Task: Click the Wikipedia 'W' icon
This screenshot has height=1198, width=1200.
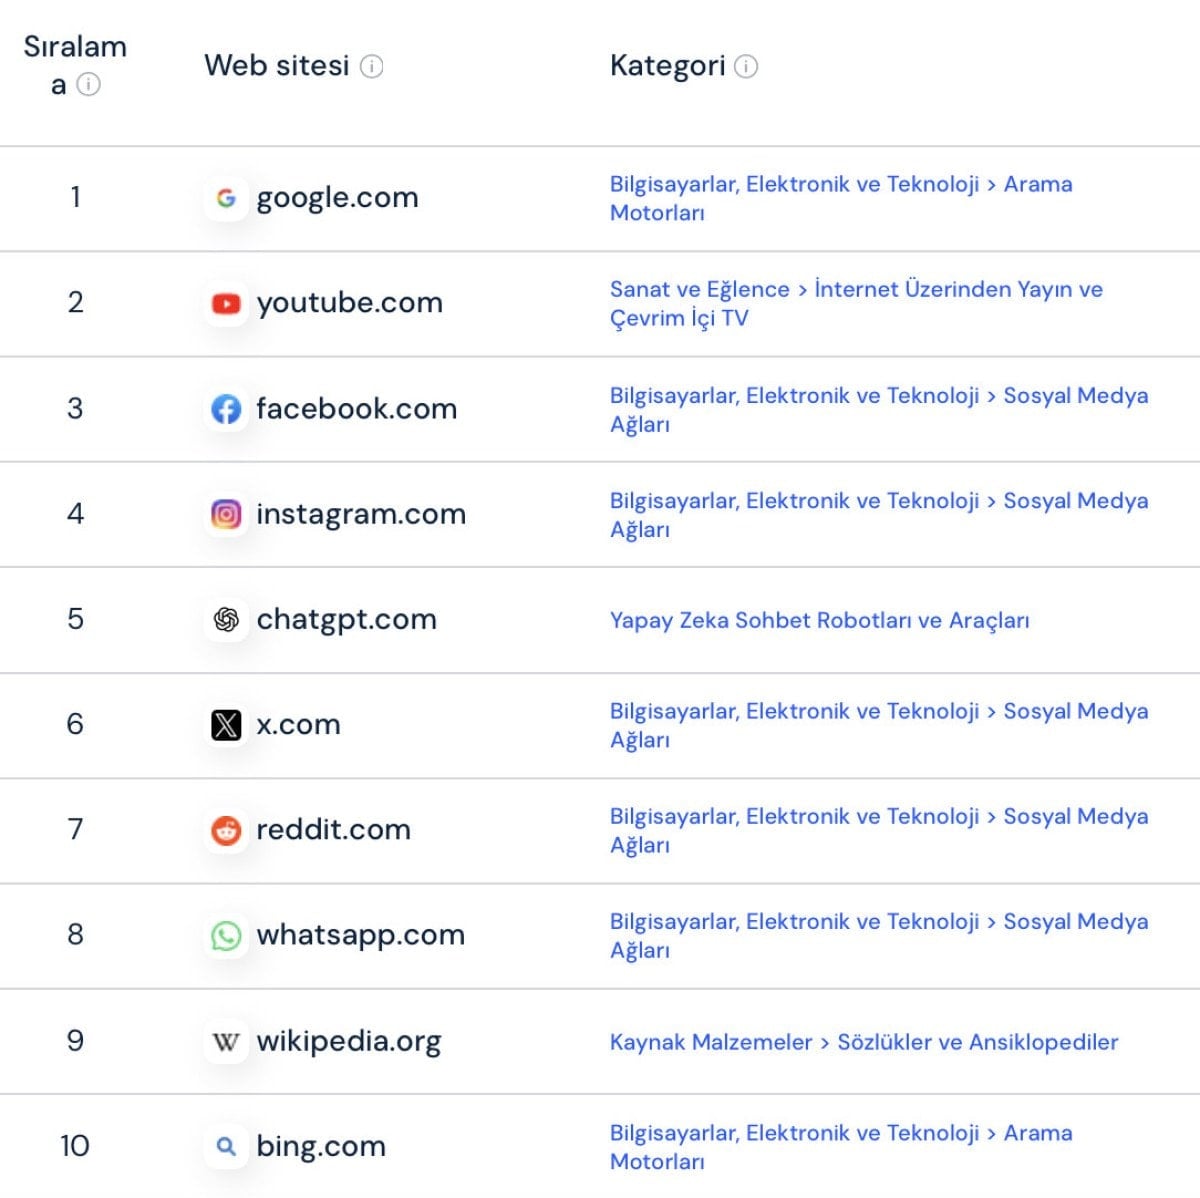Action: click(x=226, y=1041)
